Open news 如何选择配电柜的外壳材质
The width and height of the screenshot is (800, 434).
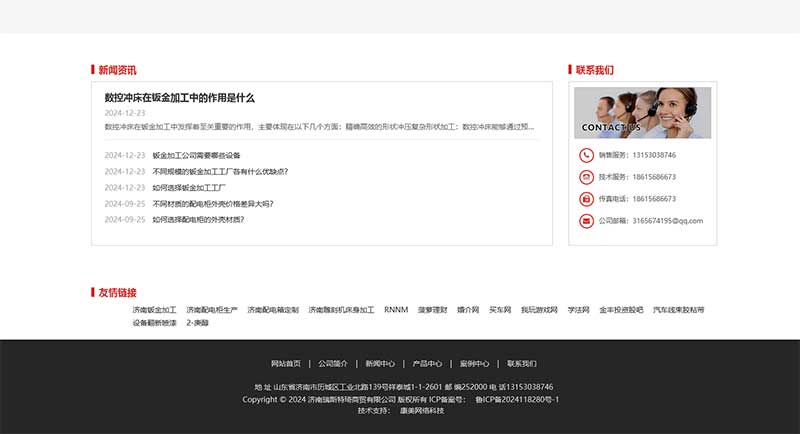(x=198, y=220)
